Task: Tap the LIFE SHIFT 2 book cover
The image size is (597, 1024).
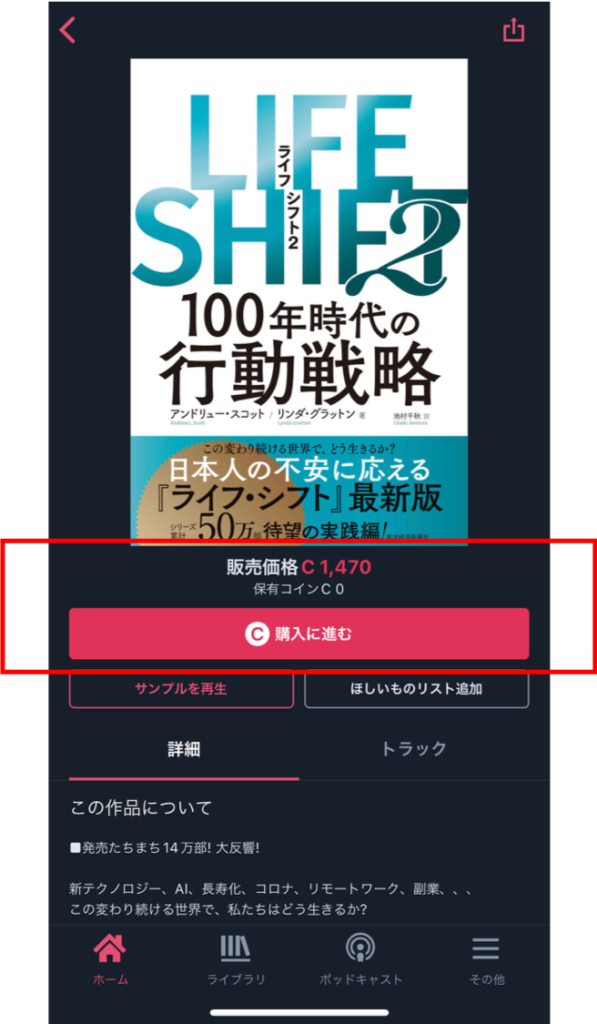Action: tap(299, 302)
